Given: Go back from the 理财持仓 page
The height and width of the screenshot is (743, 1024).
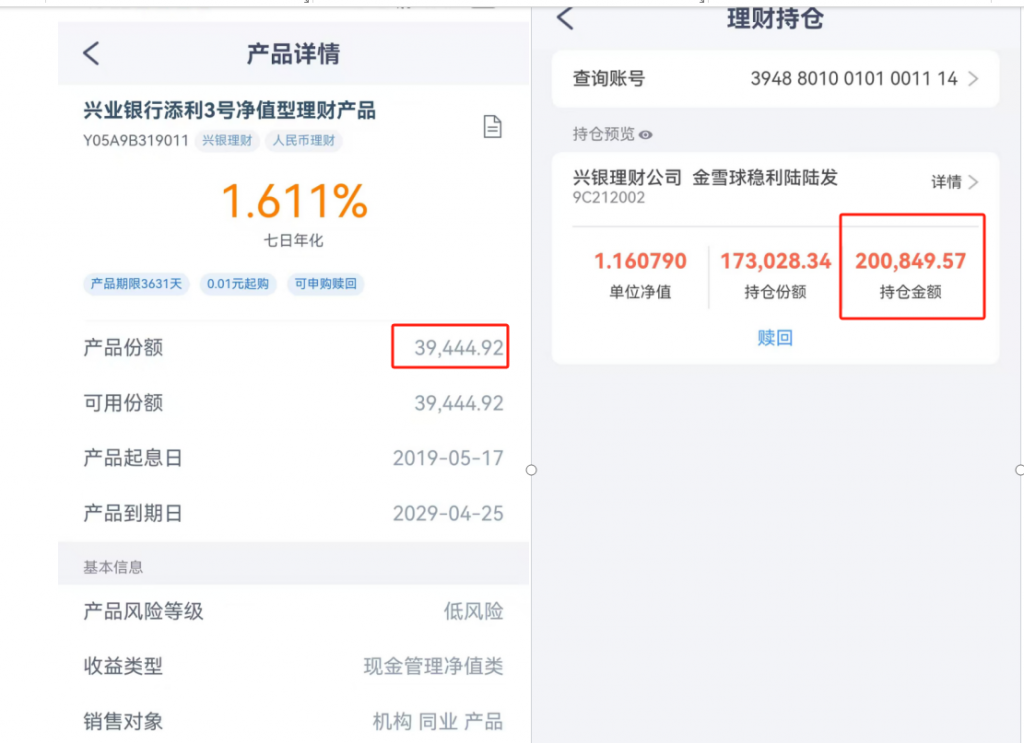Looking at the screenshot, I should coord(566,18).
